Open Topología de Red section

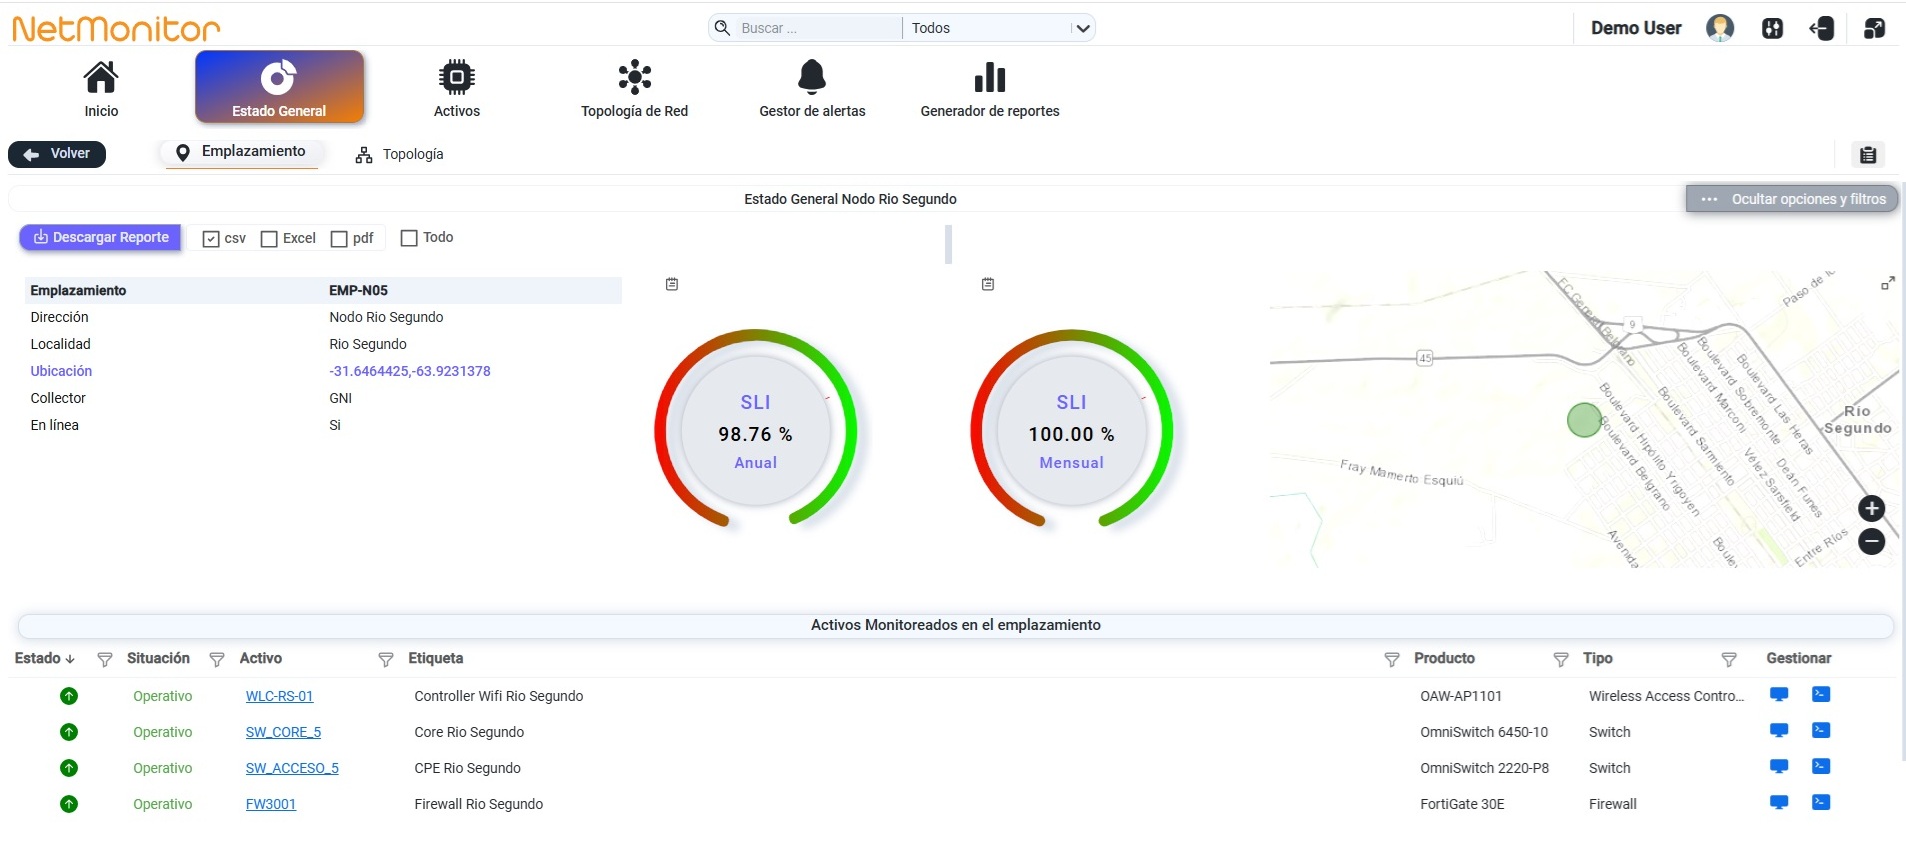634,89
